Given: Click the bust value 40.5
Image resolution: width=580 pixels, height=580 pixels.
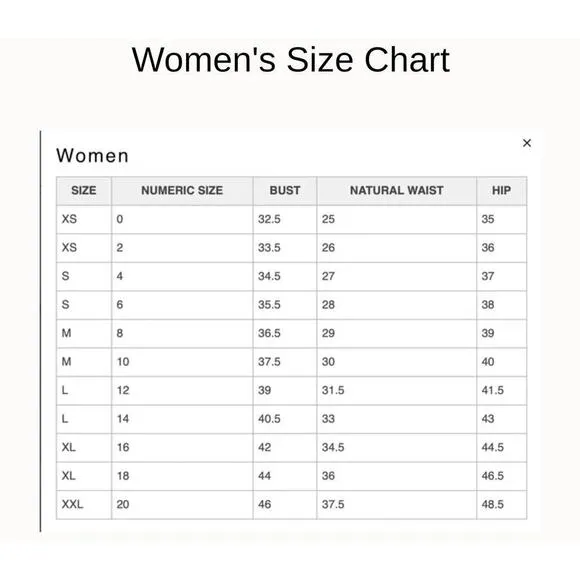Looking at the screenshot, I should click(x=269, y=419).
